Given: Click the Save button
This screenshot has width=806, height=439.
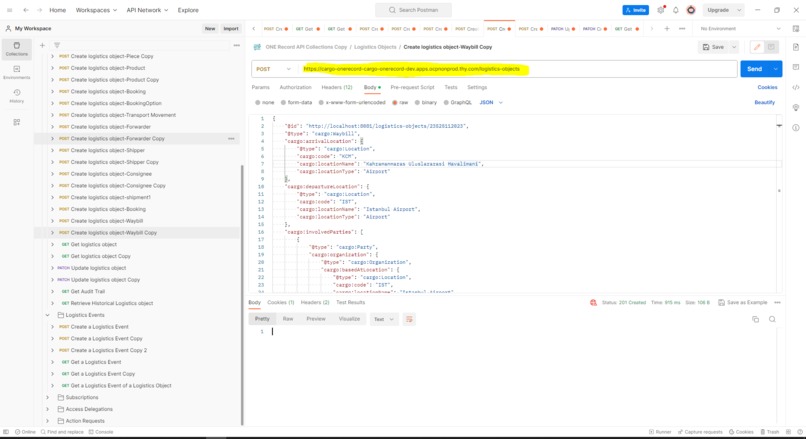Looking at the screenshot, I should click(x=713, y=47).
